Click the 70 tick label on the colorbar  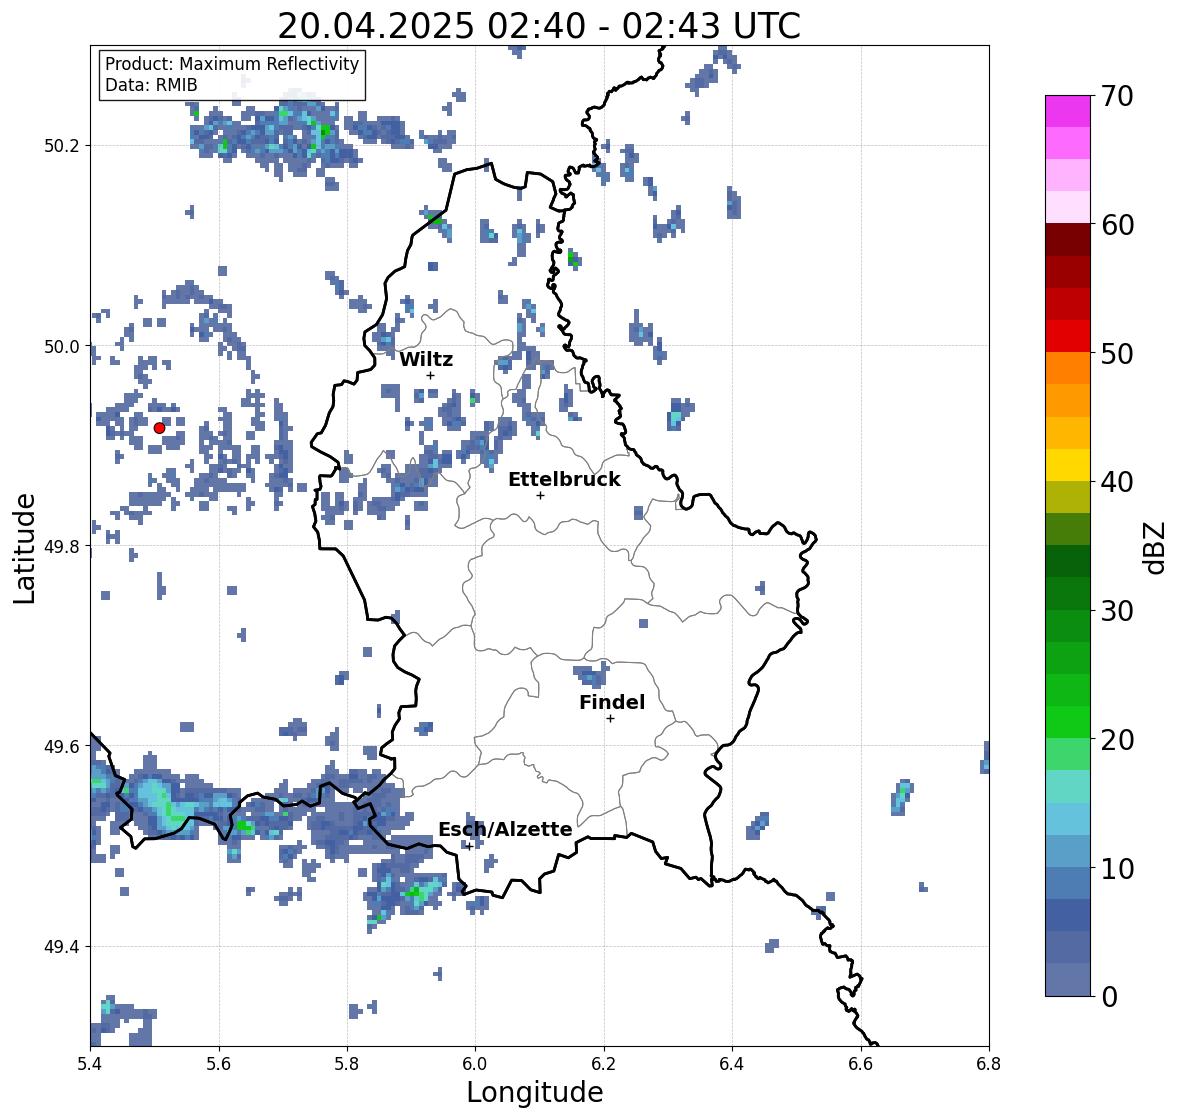click(1117, 96)
